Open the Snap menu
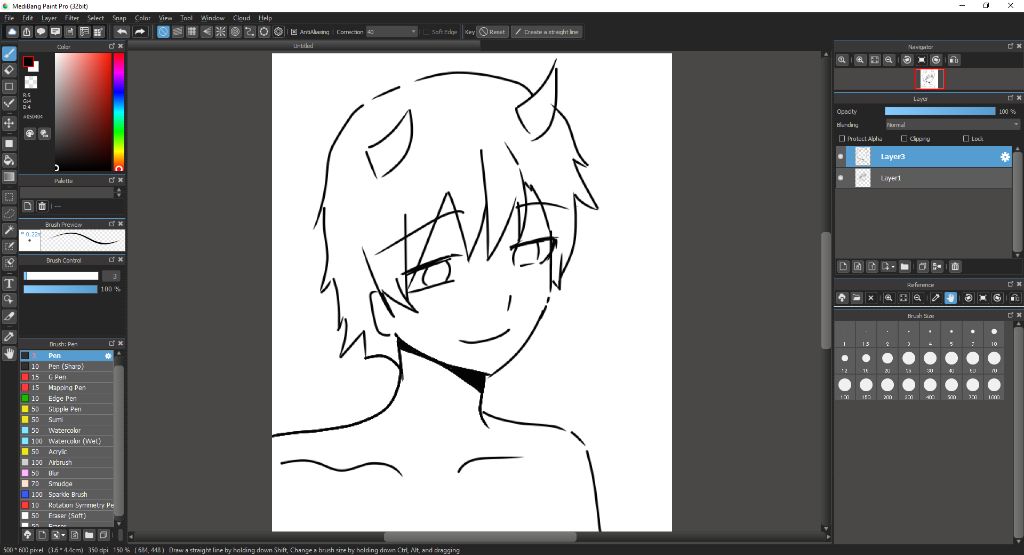This screenshot has height=555, width=1024. pos(120,18)
